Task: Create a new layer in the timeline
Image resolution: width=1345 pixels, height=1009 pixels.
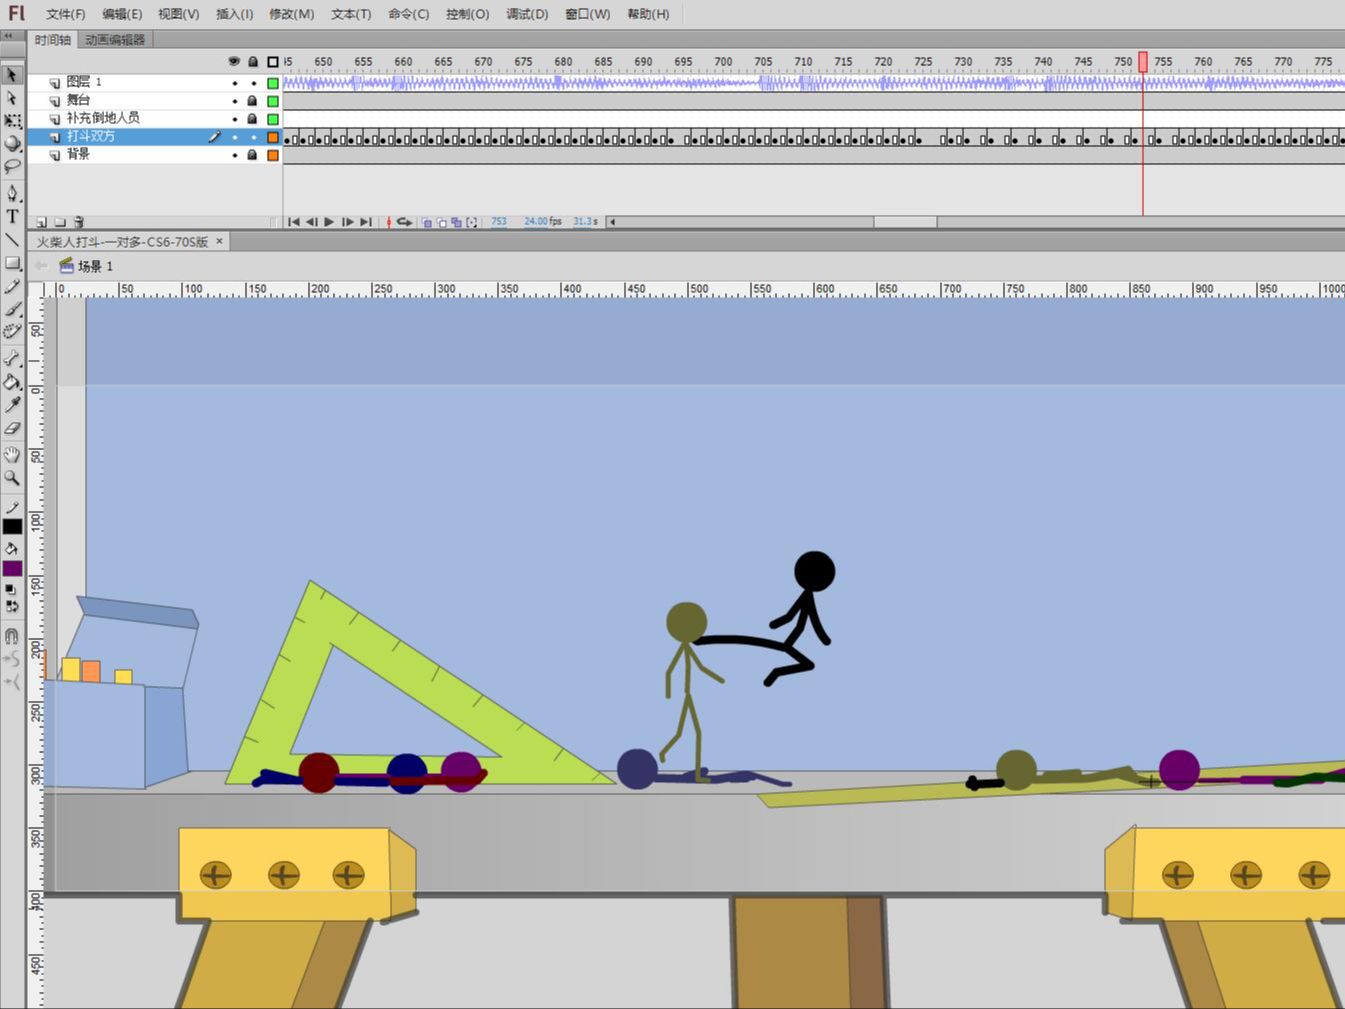Action: (42, 222)
